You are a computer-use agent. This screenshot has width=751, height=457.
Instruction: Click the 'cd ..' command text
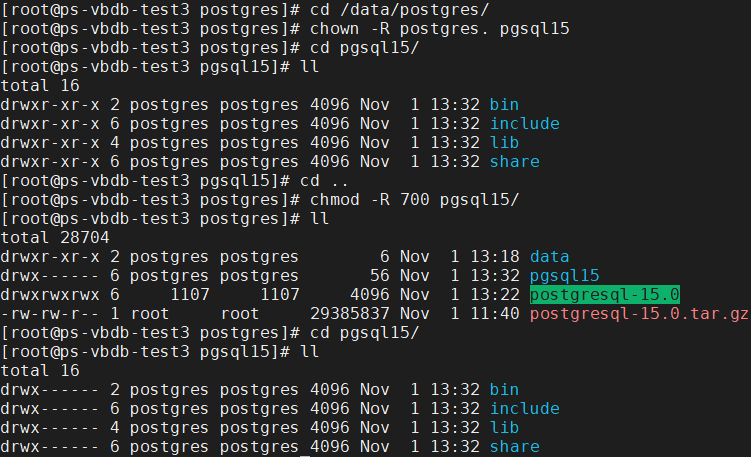coord(324,181)
